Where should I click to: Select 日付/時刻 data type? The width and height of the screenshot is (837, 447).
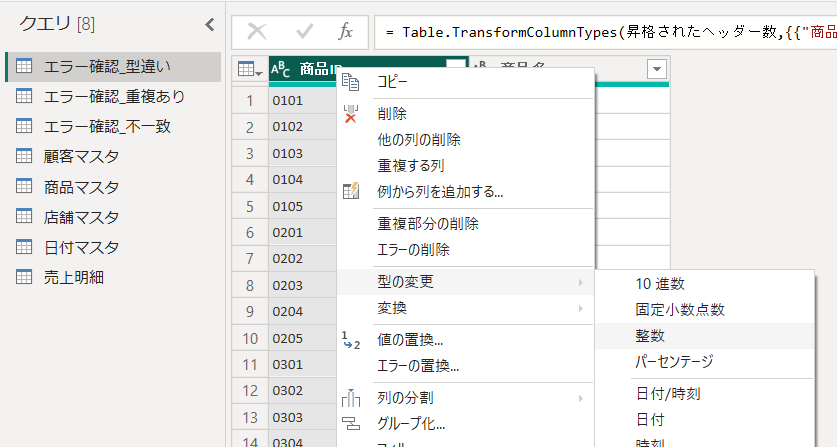(705, 394)
